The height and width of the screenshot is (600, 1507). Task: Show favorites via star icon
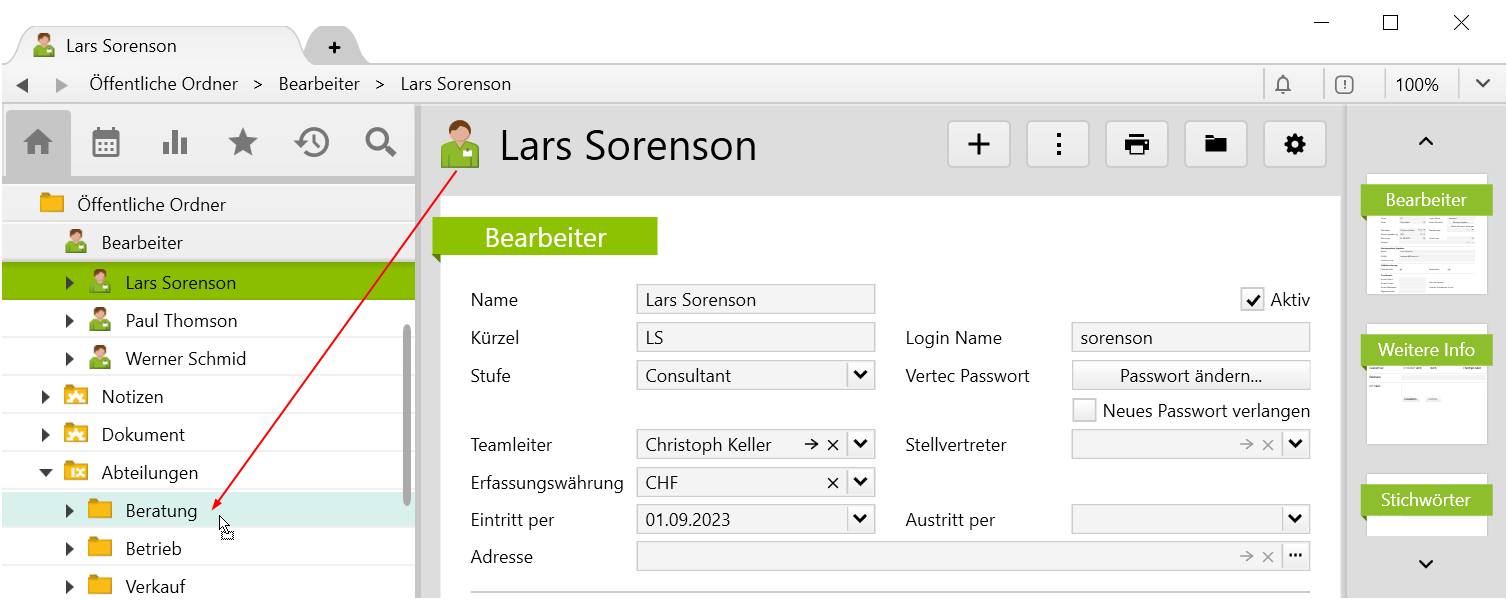[243, 143]
